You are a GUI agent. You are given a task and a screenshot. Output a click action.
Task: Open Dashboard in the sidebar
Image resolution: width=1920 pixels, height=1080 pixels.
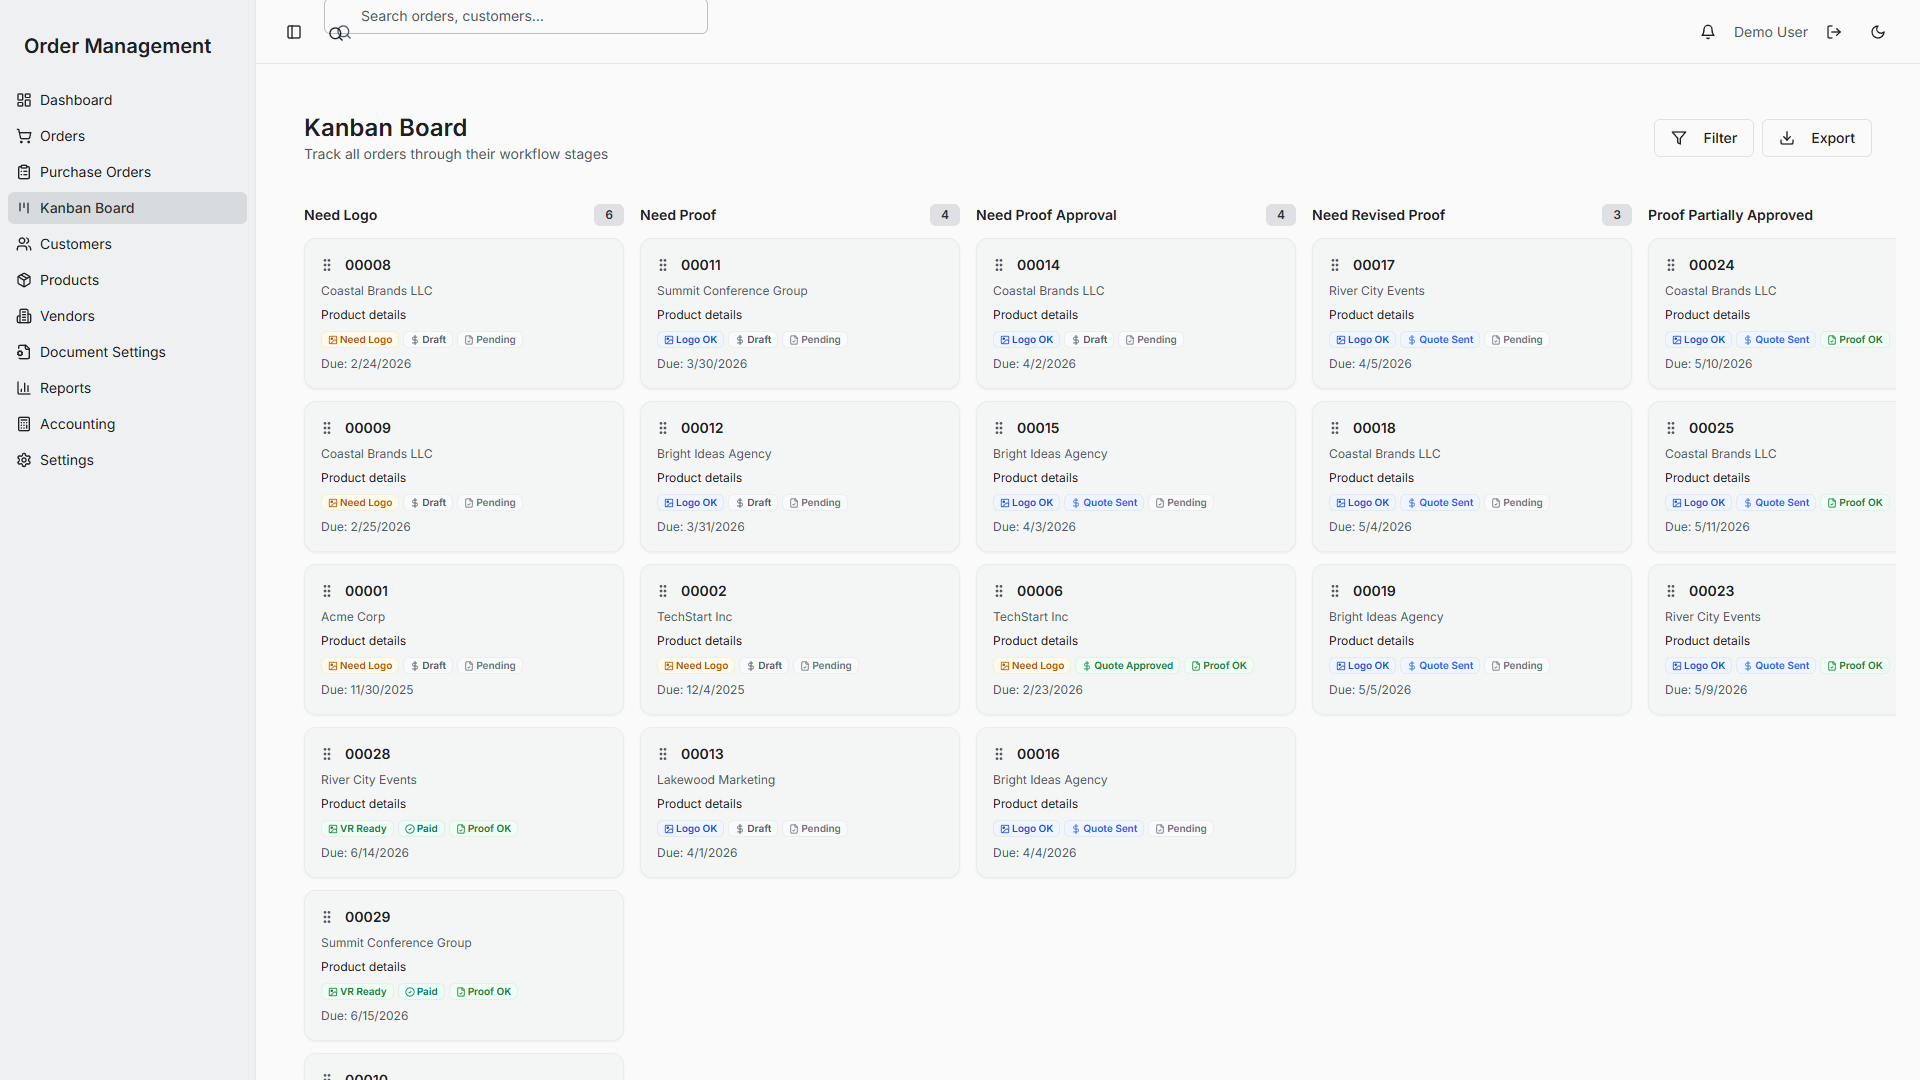127,100
